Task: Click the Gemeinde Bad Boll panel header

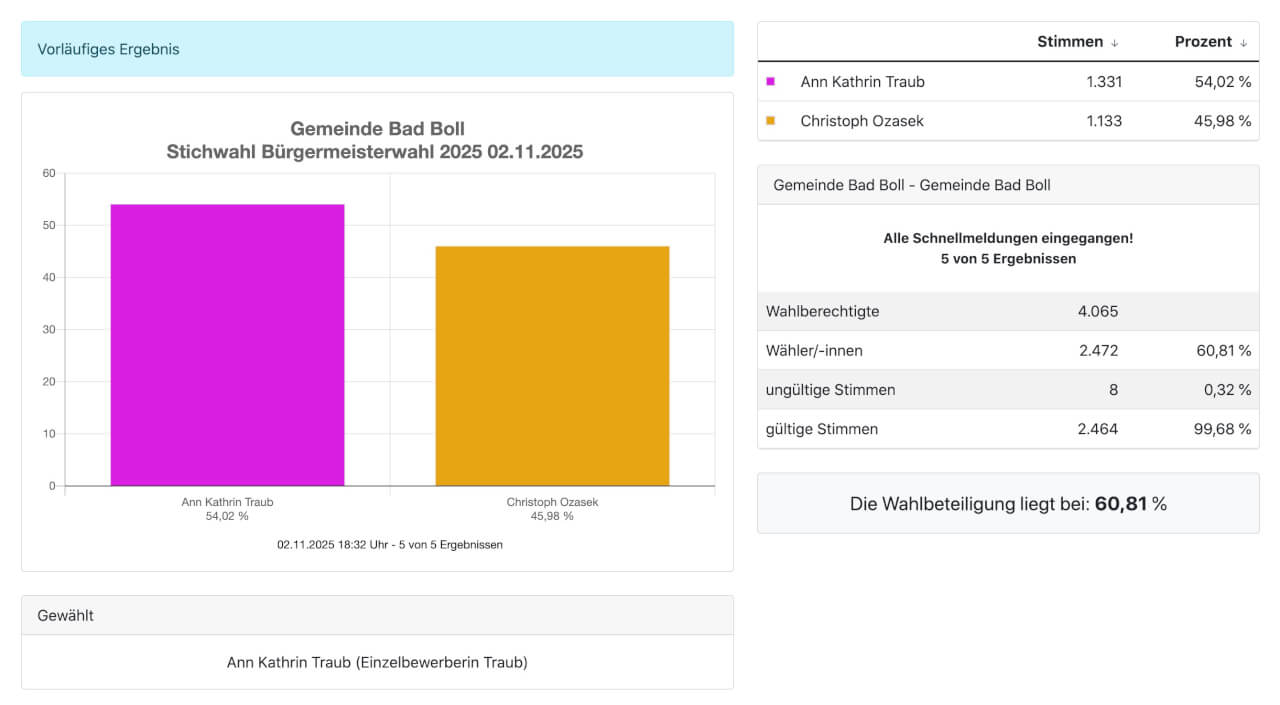Action: tap(1008, 185)
